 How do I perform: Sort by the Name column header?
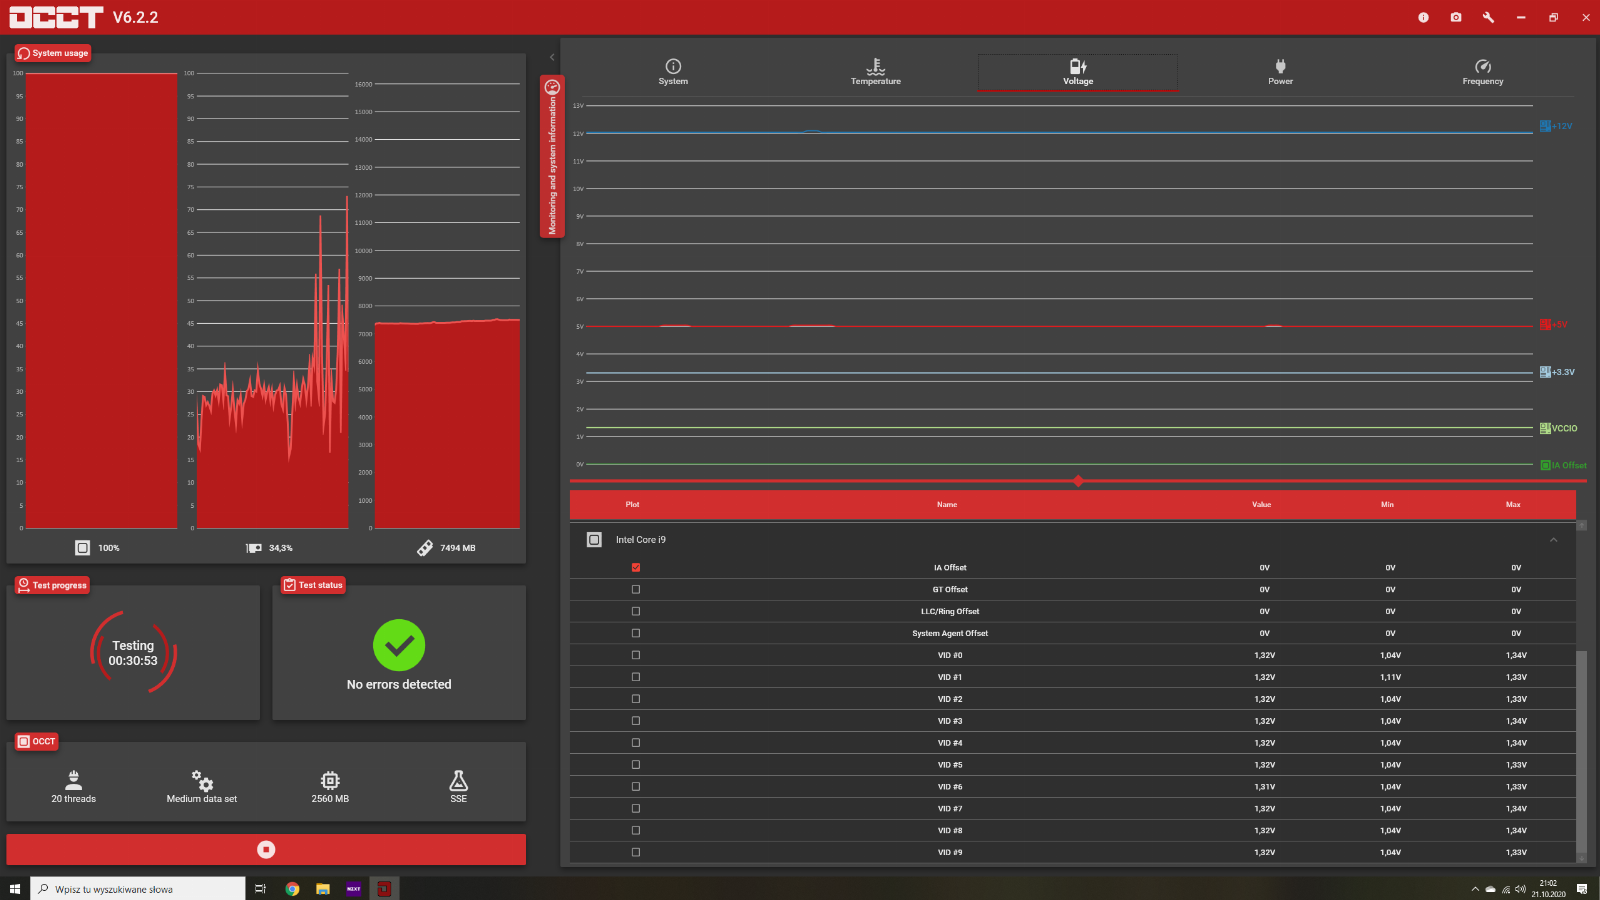(x=947, y=505)
